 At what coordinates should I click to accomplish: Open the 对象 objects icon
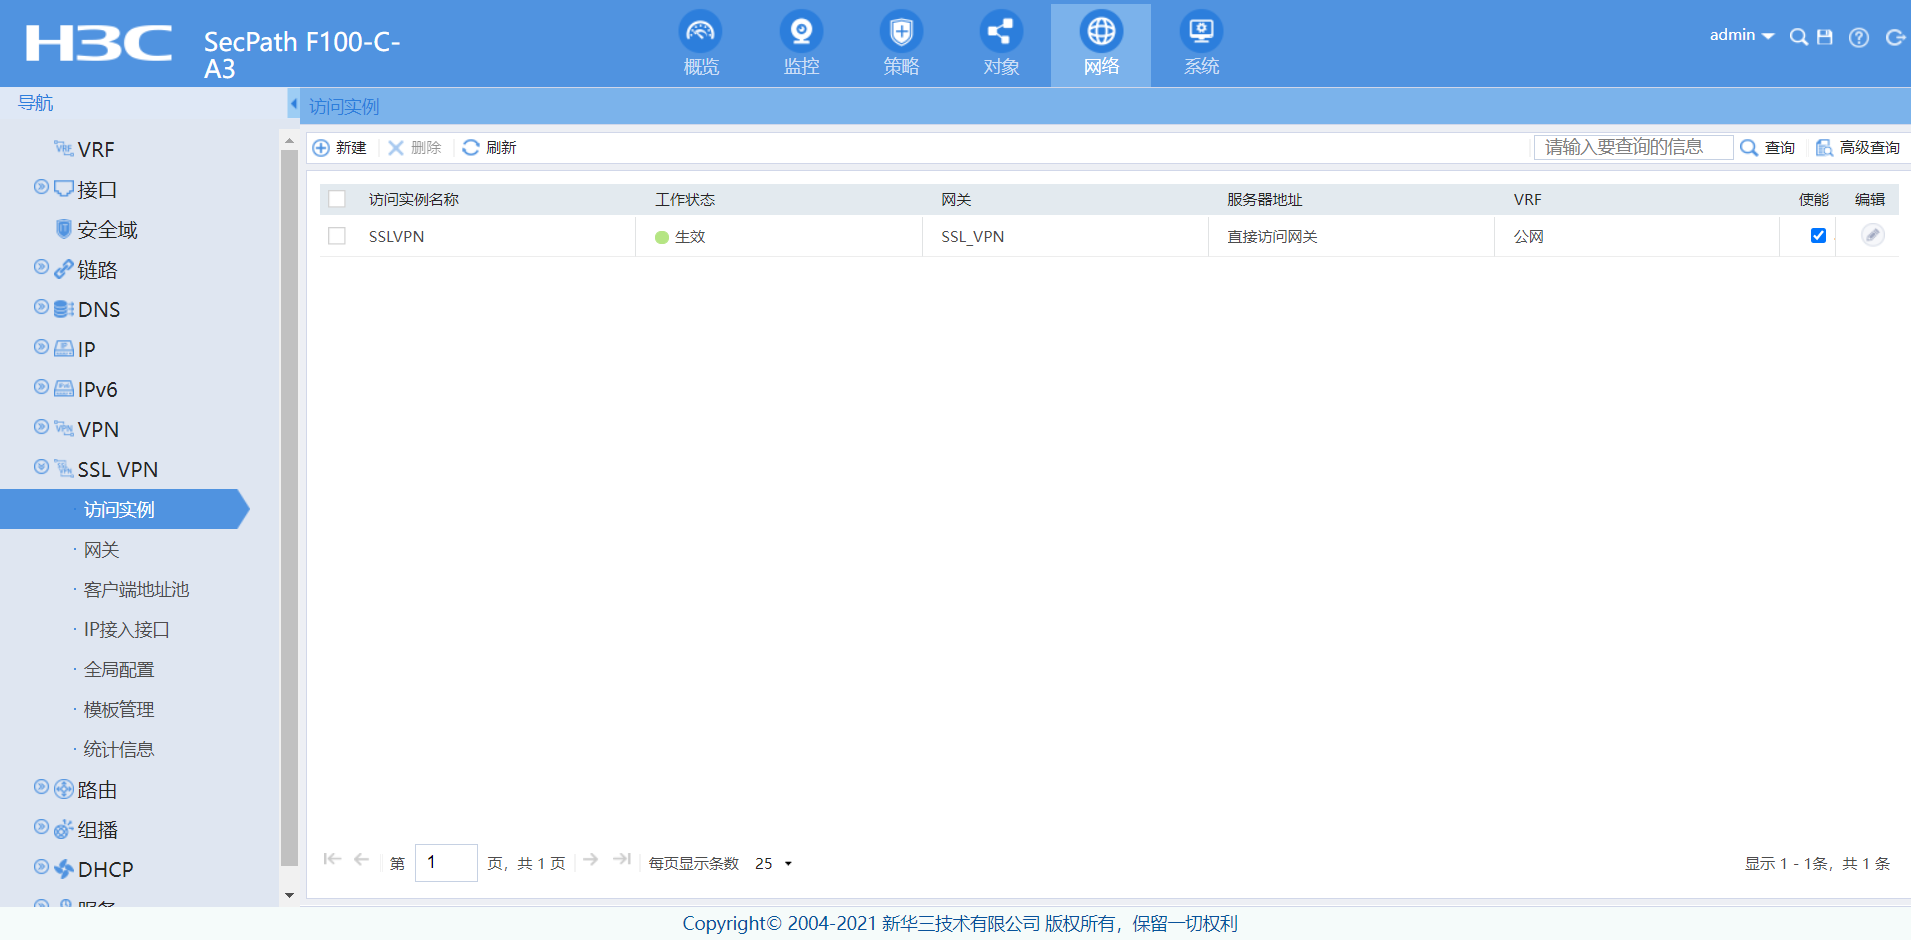click(1001, 33)
